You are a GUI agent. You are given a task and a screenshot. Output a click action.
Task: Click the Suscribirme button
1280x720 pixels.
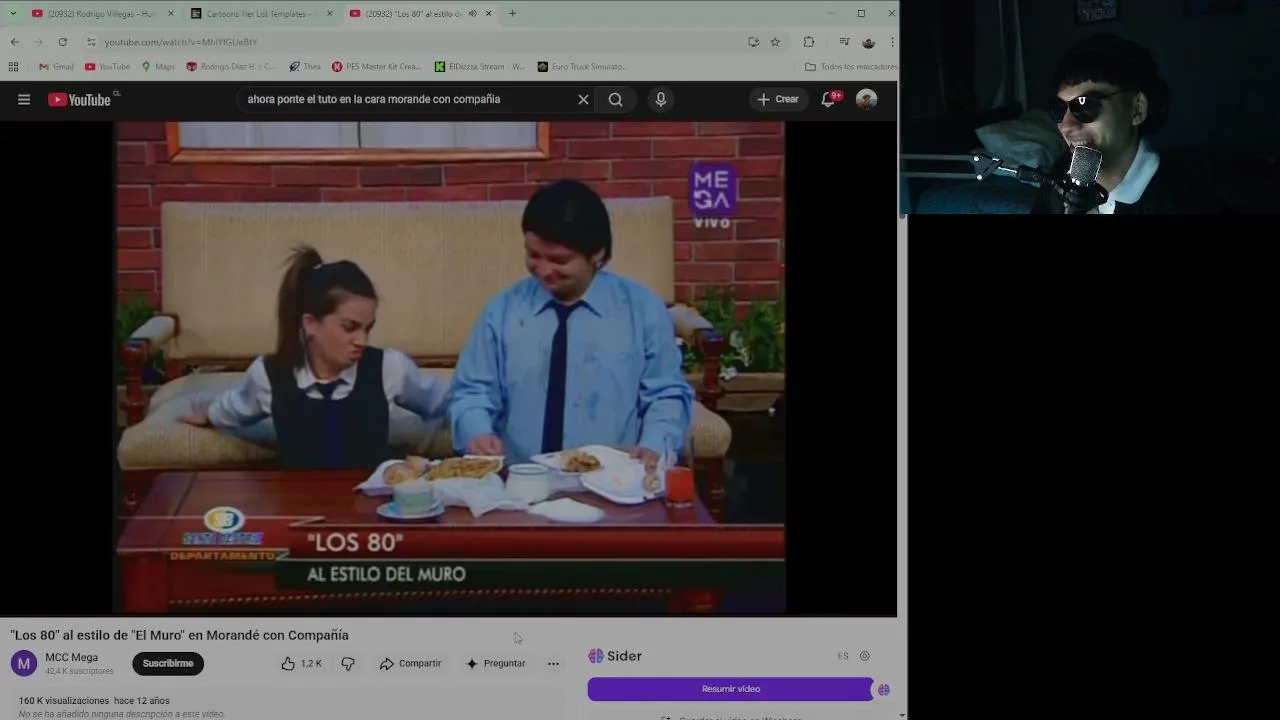click(x=168, y=663)
